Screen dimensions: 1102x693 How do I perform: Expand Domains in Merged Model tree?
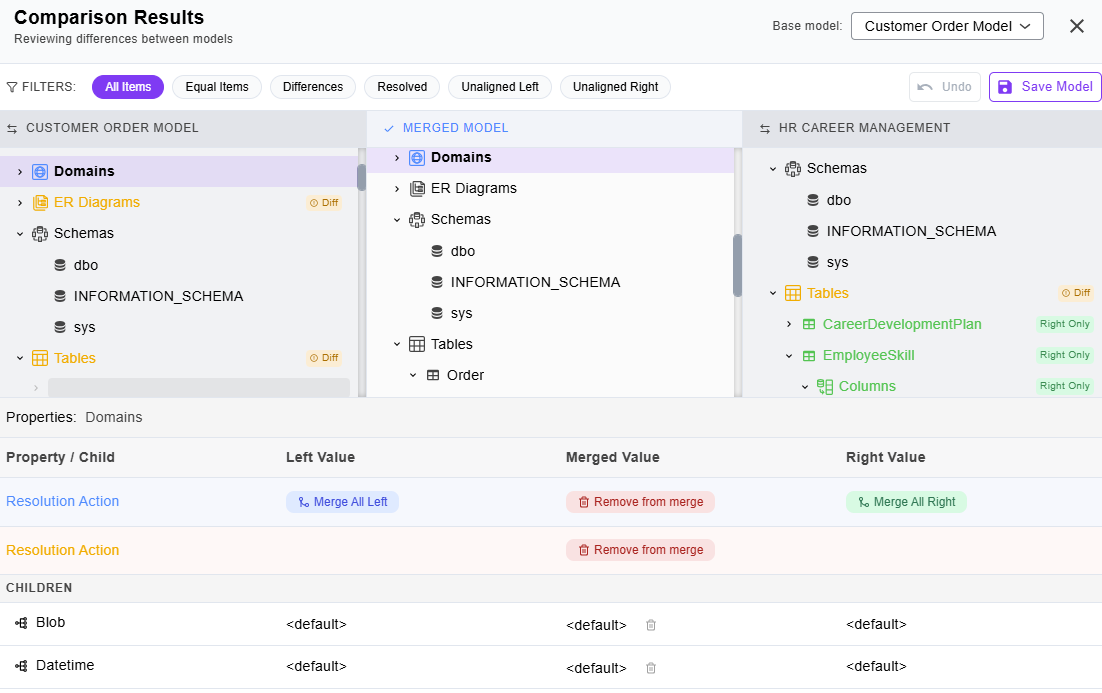tap(396, 157)
